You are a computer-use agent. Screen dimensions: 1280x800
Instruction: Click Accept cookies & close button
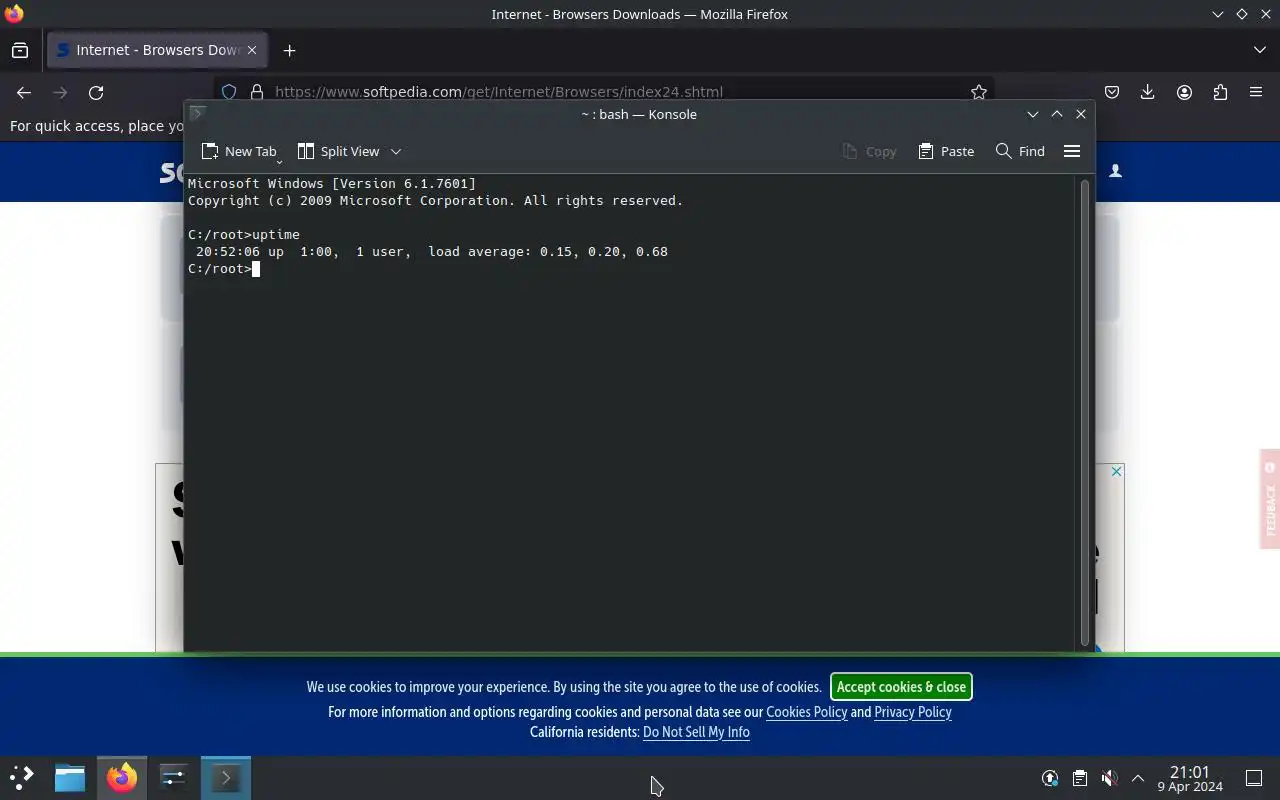tap(901, 687)
